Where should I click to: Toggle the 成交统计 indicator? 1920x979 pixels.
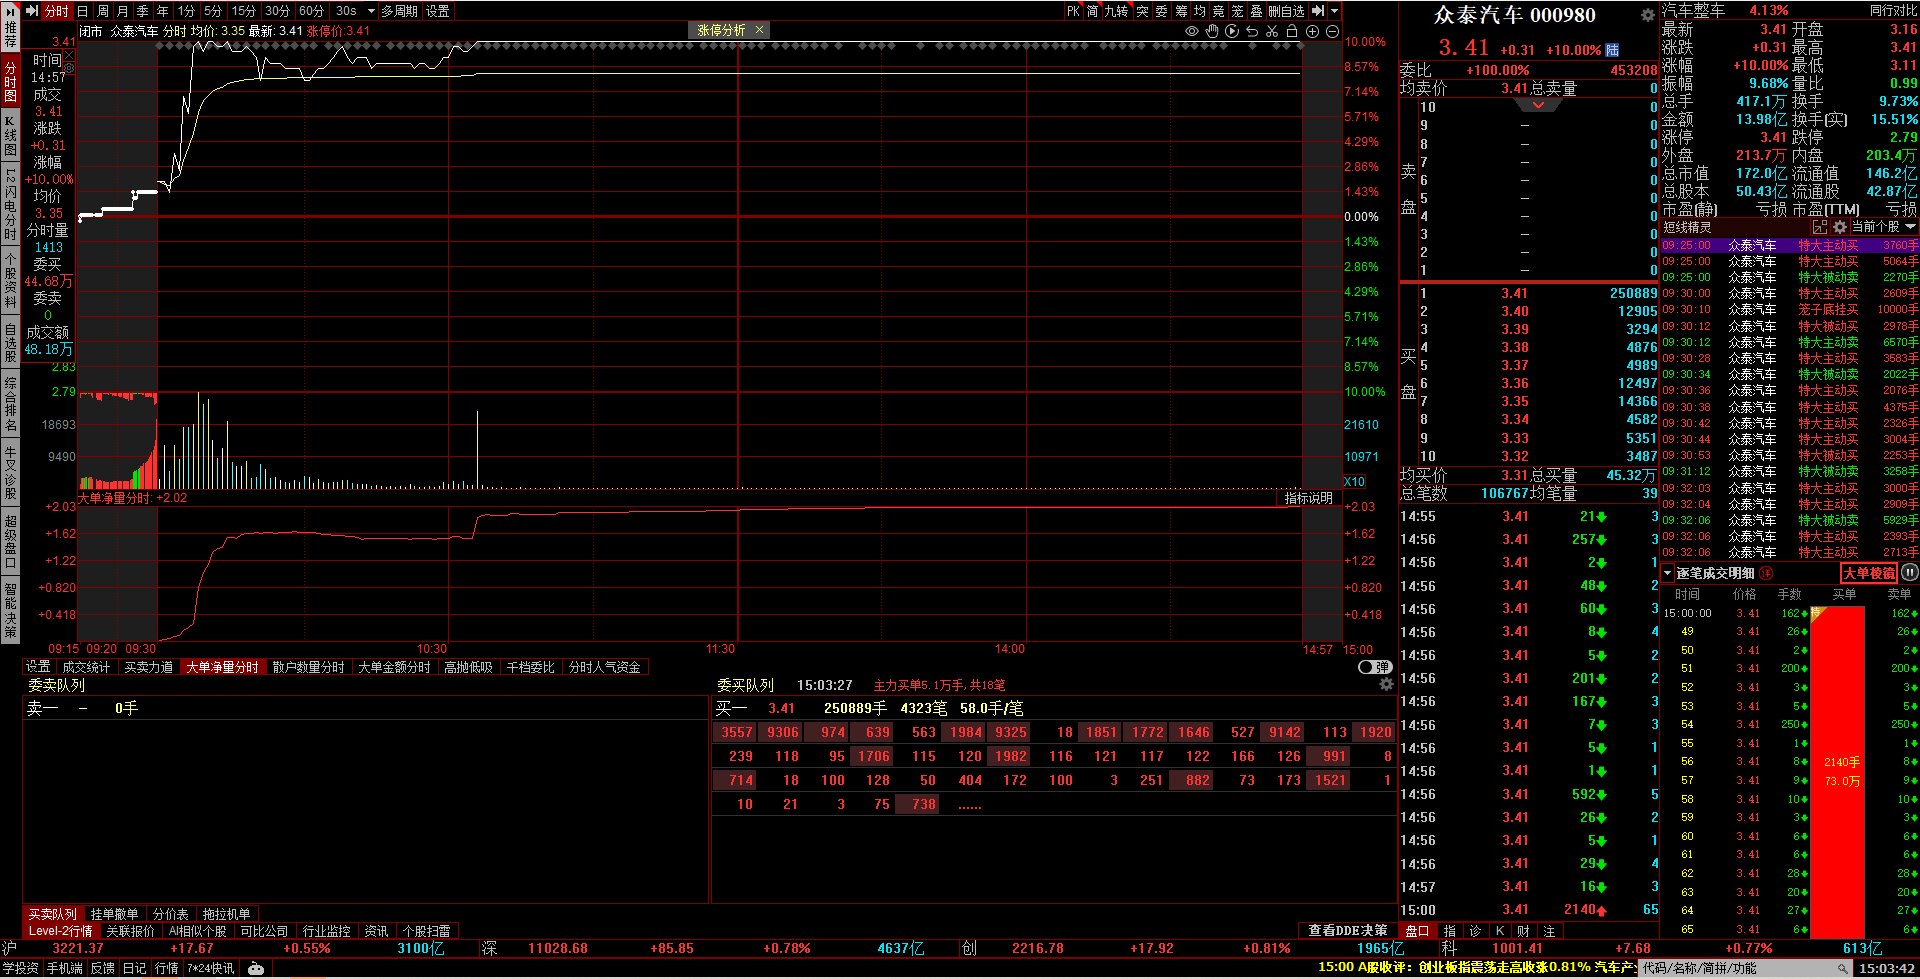click(86, 667)
